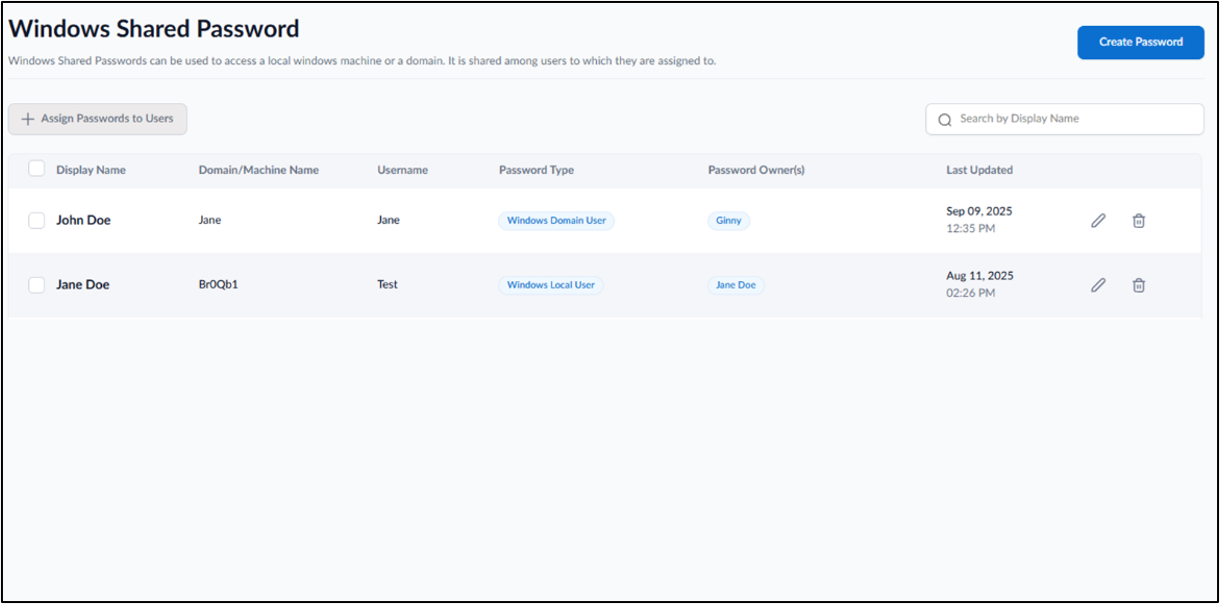1220x604 pixels.
Task: Click the Windows Shared Password heading
Action: 154,29
